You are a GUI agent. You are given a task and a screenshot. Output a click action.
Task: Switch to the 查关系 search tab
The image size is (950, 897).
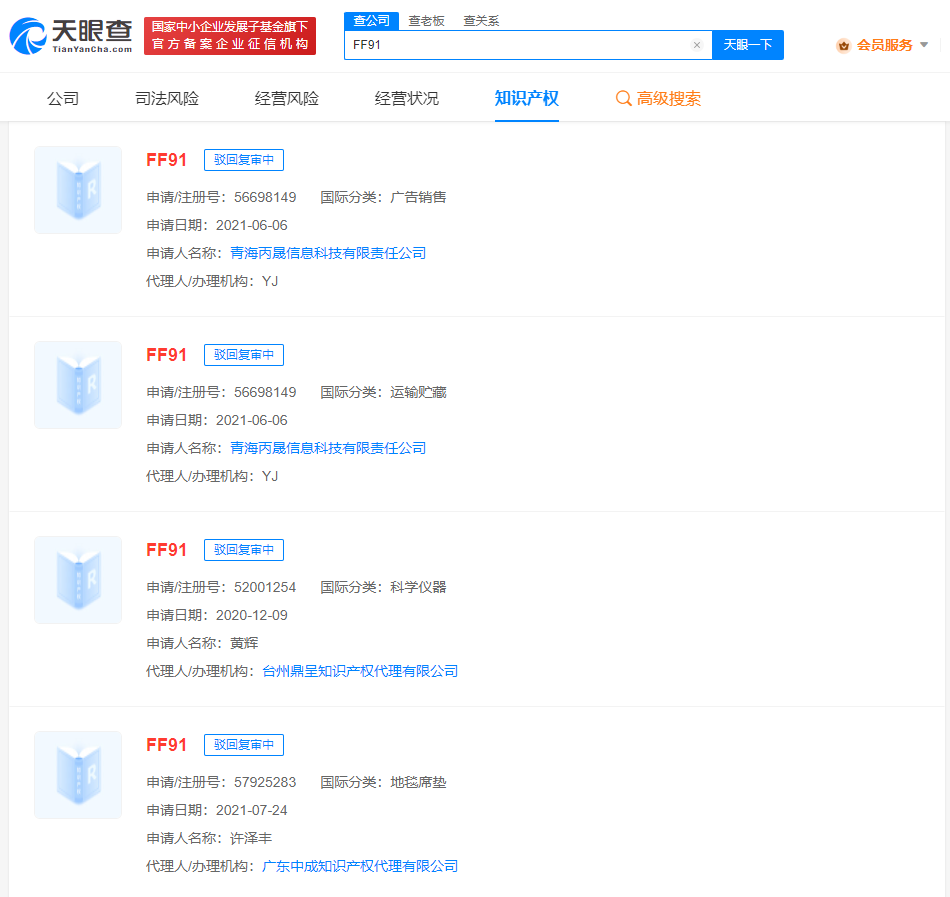click(482, 21)
